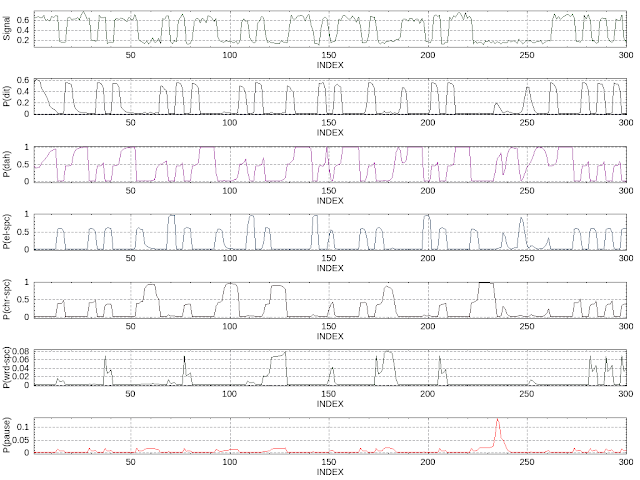The width and height of the screenshot is (640, 480).
Task: Click the 0.05 tick on the P(pause) axis
Action: 21,440
